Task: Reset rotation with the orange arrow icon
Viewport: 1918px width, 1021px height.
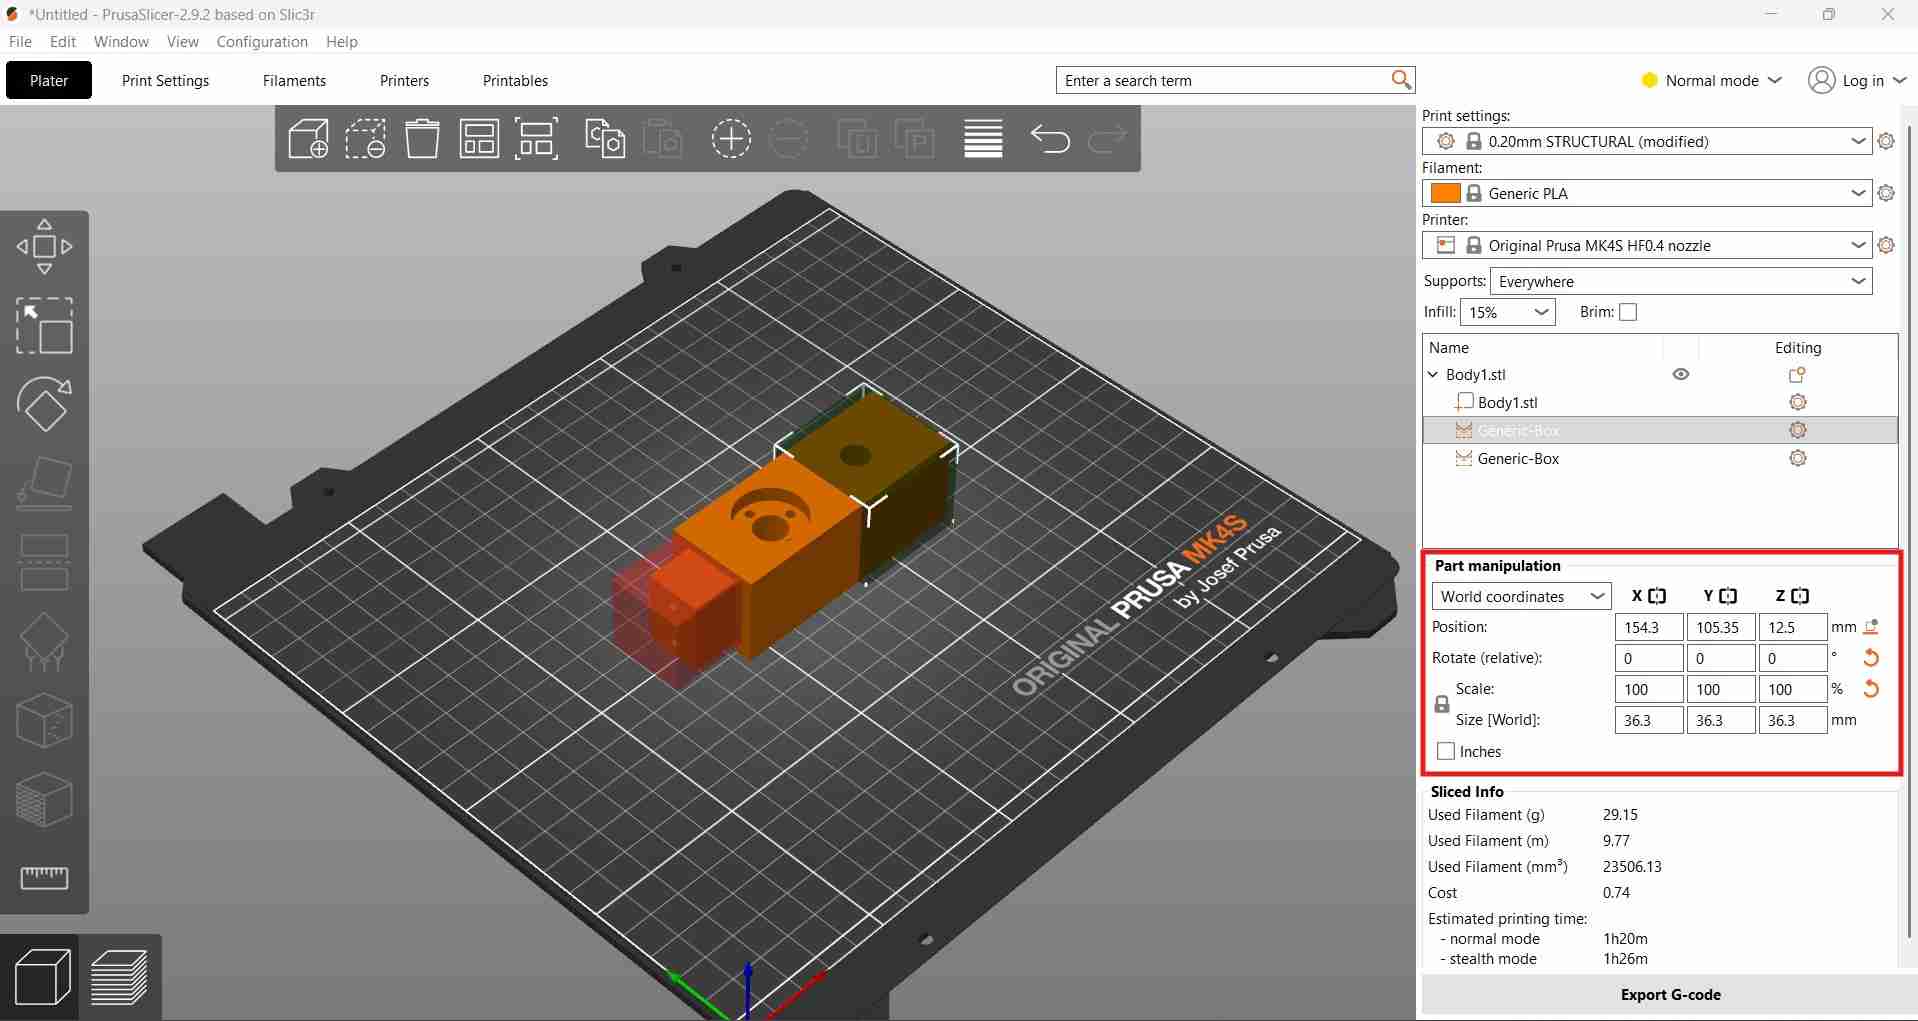Action: 1871,658
